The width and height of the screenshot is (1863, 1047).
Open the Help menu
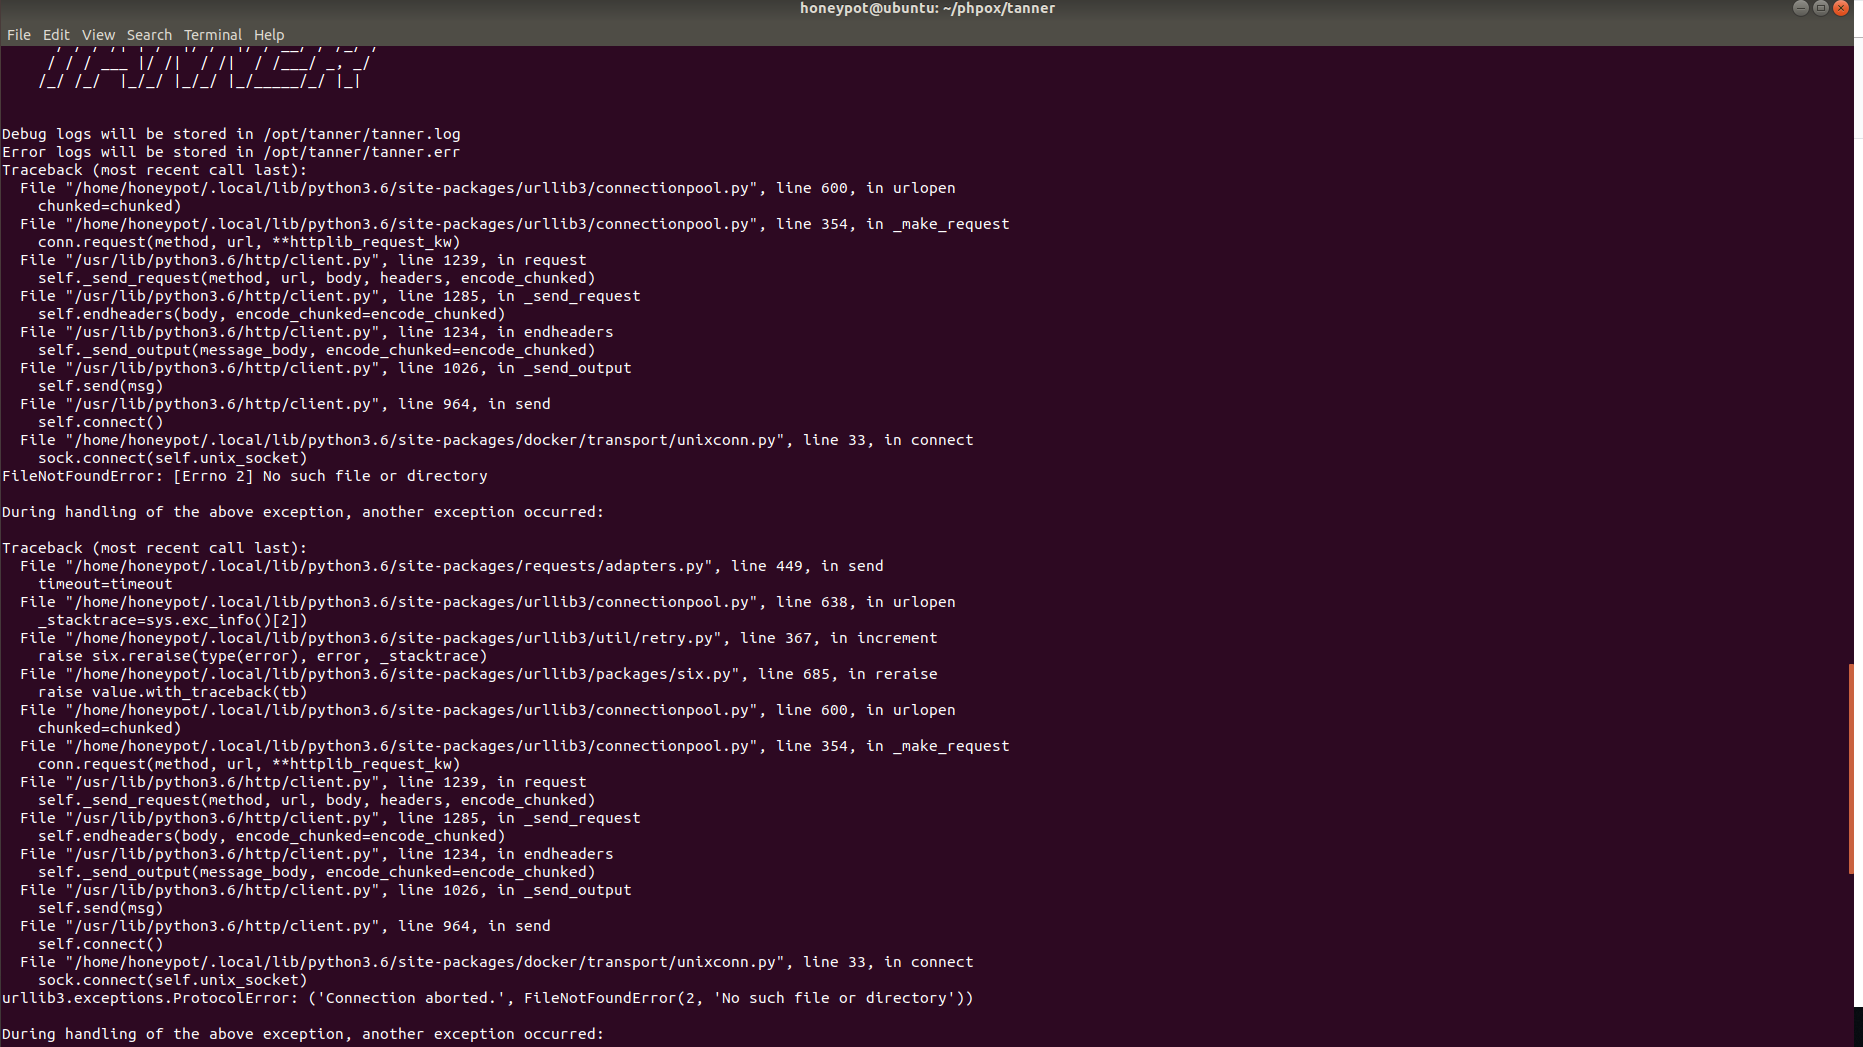coord(268,34)
